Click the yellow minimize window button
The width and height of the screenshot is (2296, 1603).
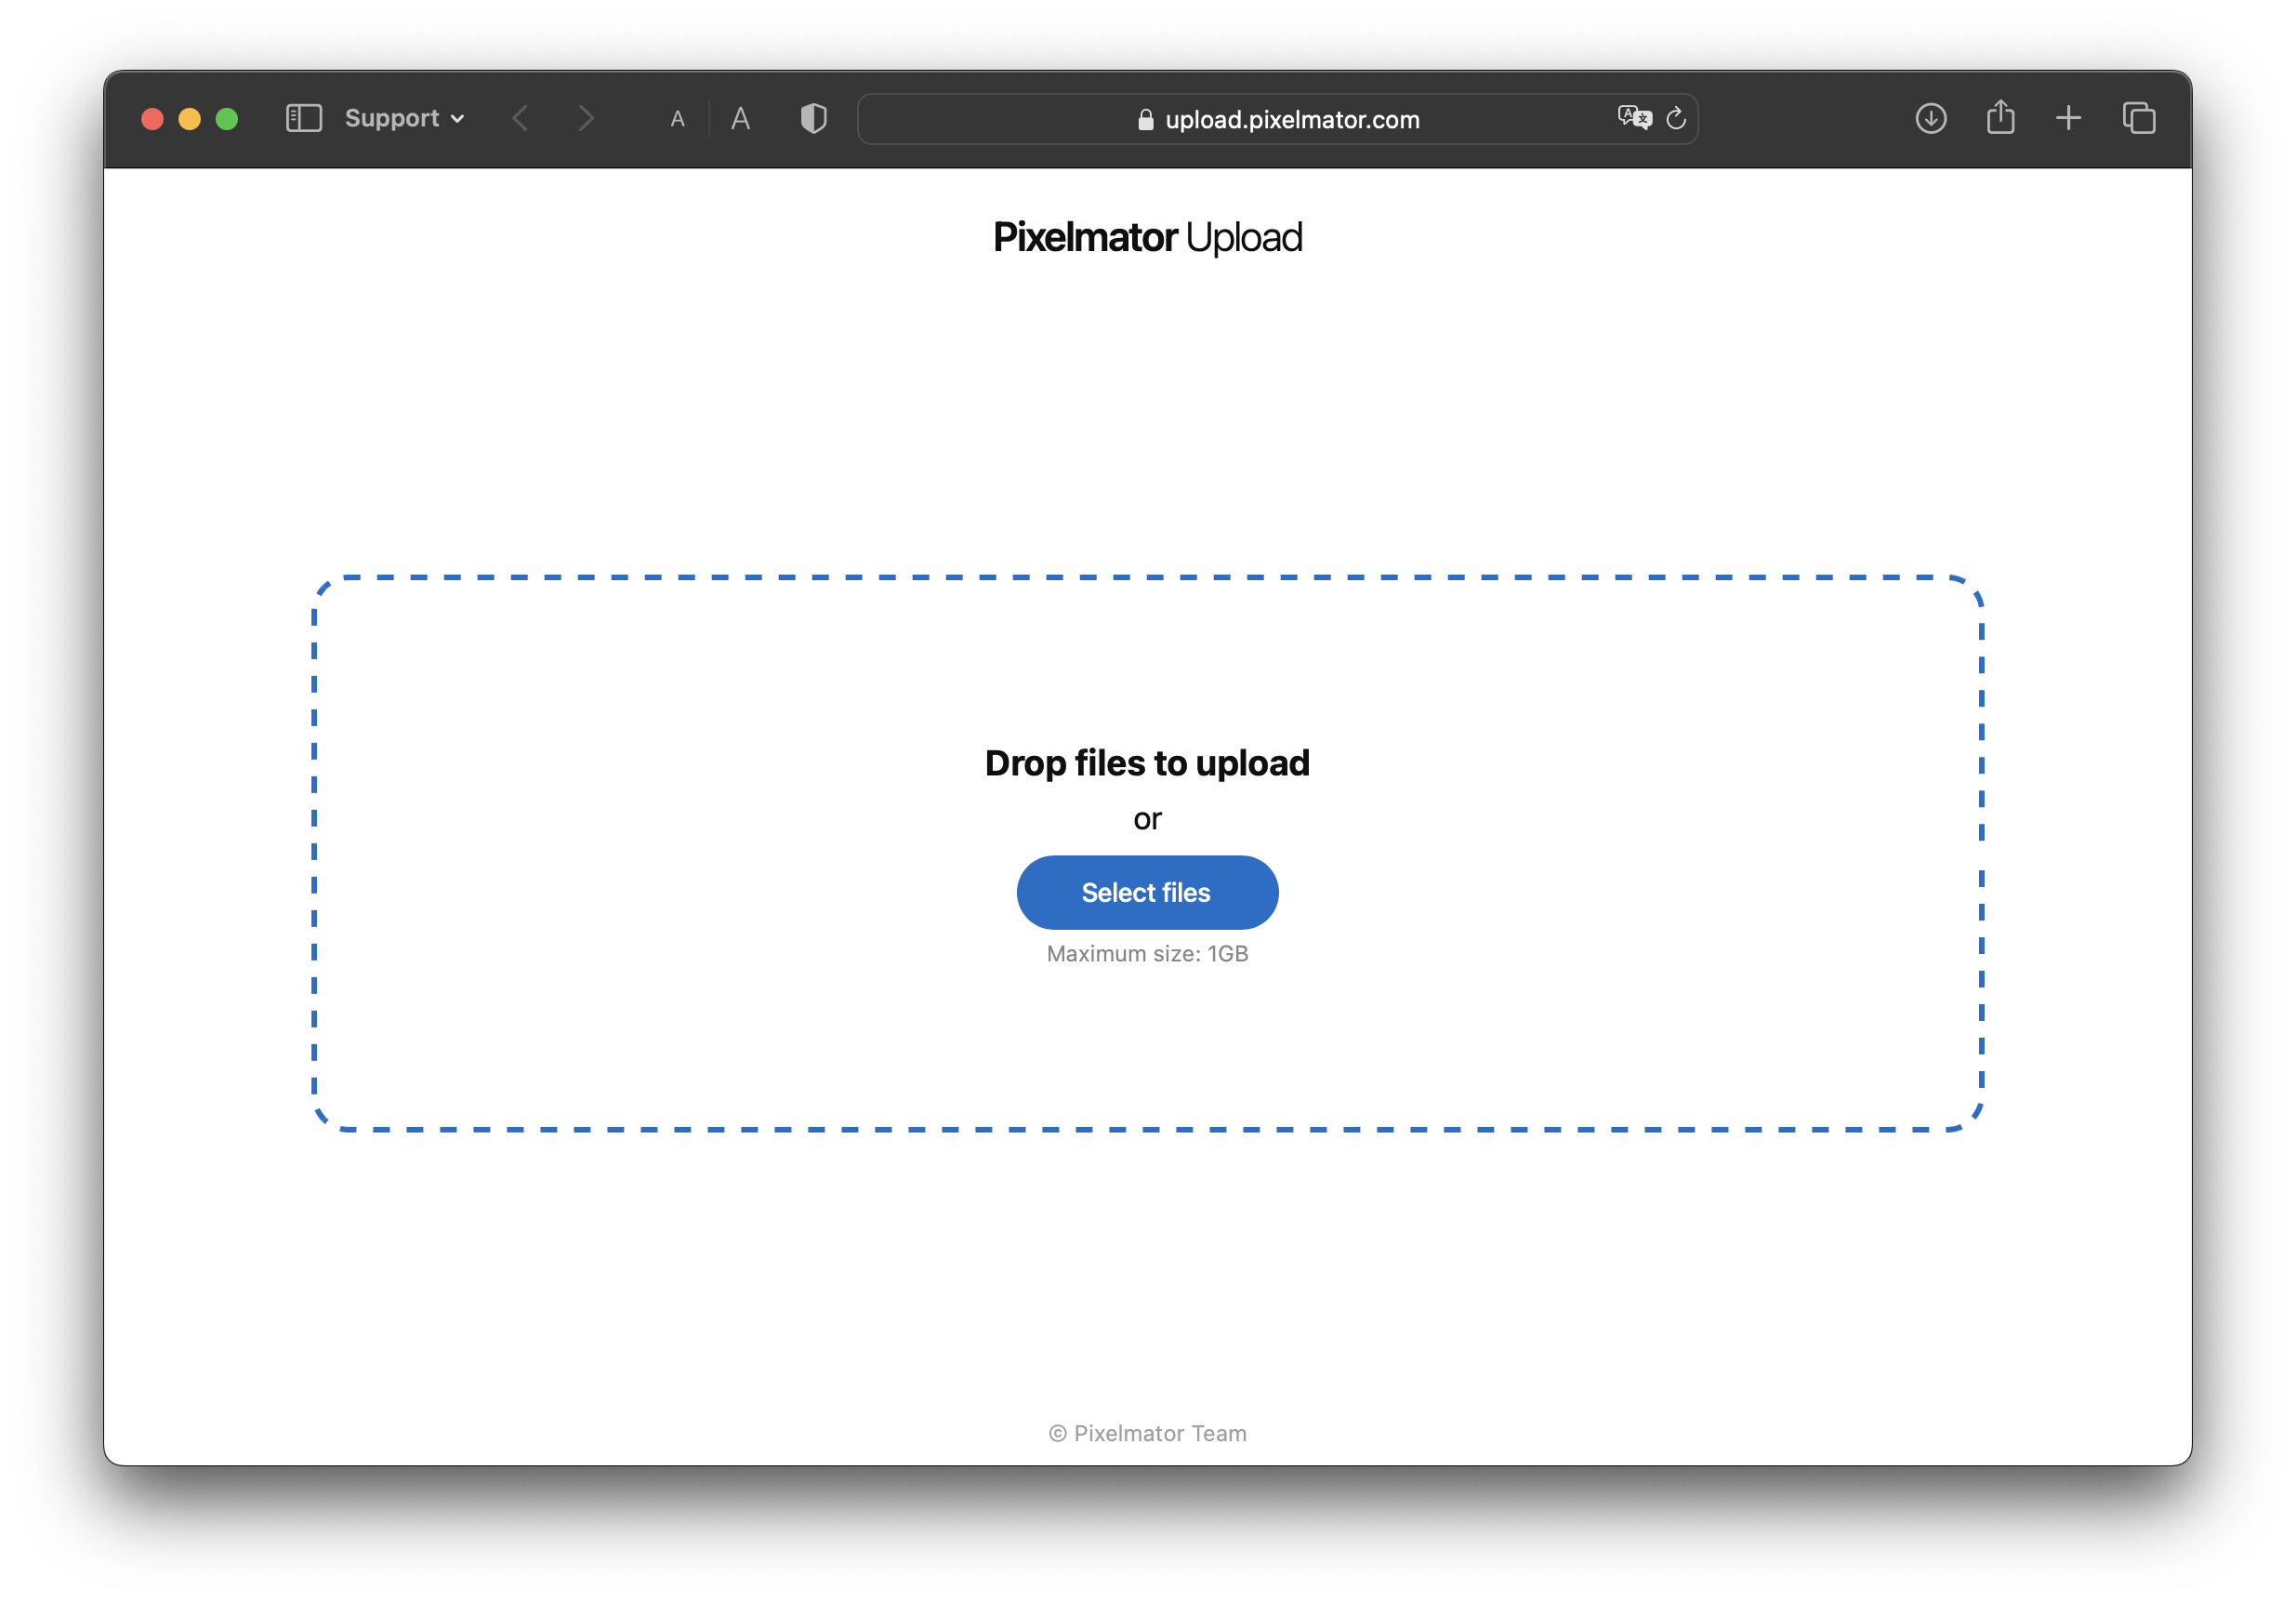pyautogui.click(x=189, y=119)
